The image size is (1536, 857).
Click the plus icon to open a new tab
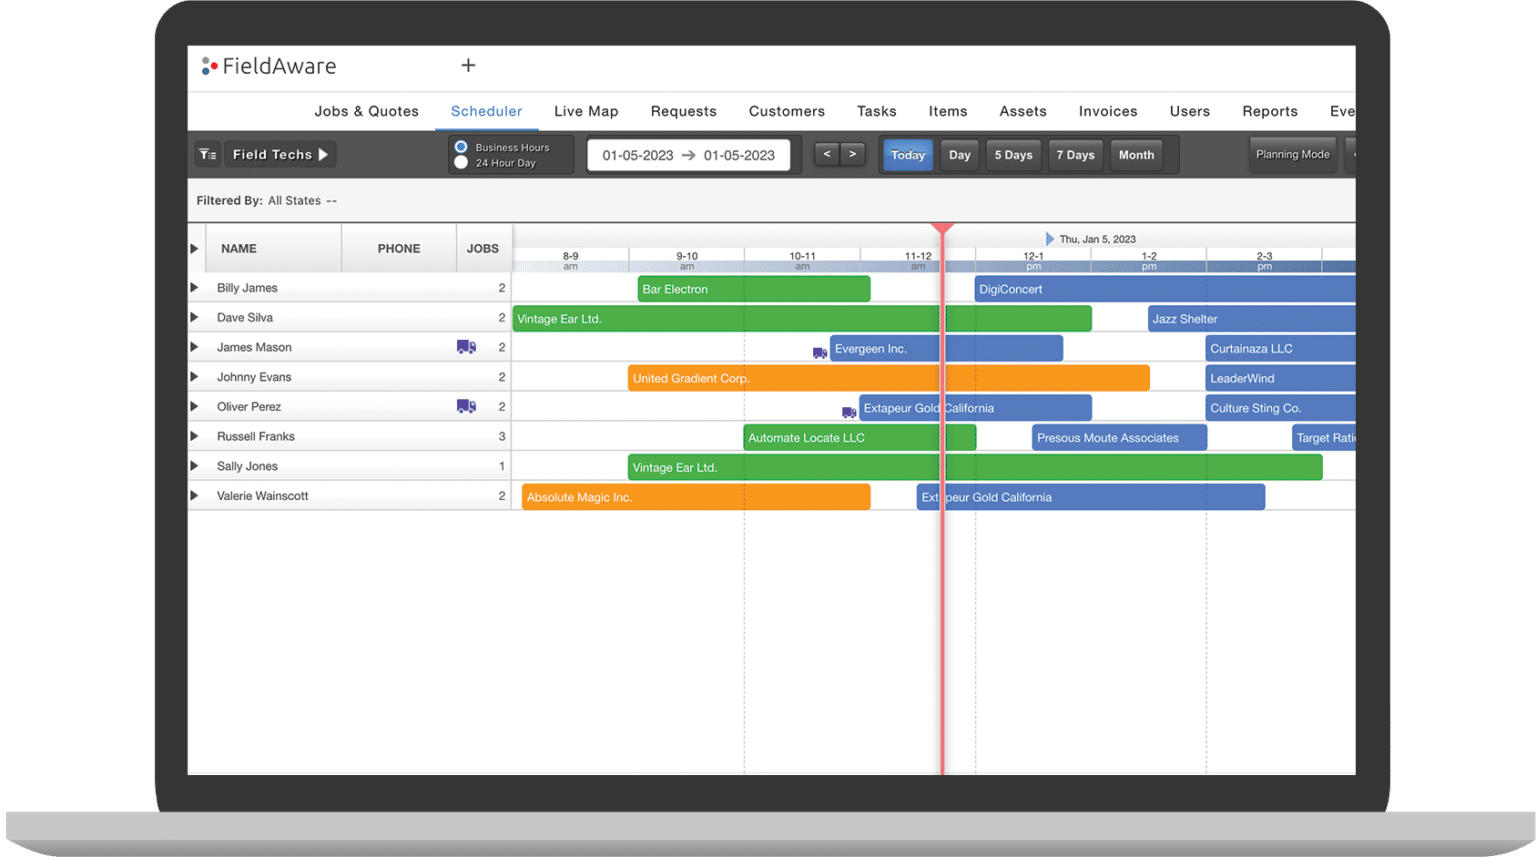click(468, 65)
